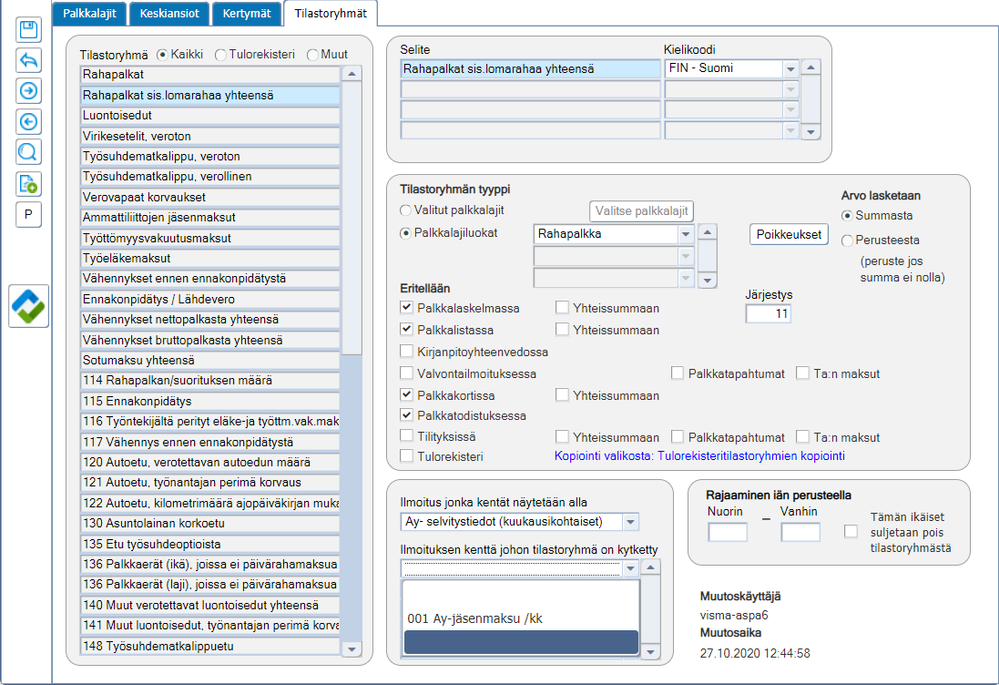
Task: Open search with the magnifier icon
Action: [29, 152]
